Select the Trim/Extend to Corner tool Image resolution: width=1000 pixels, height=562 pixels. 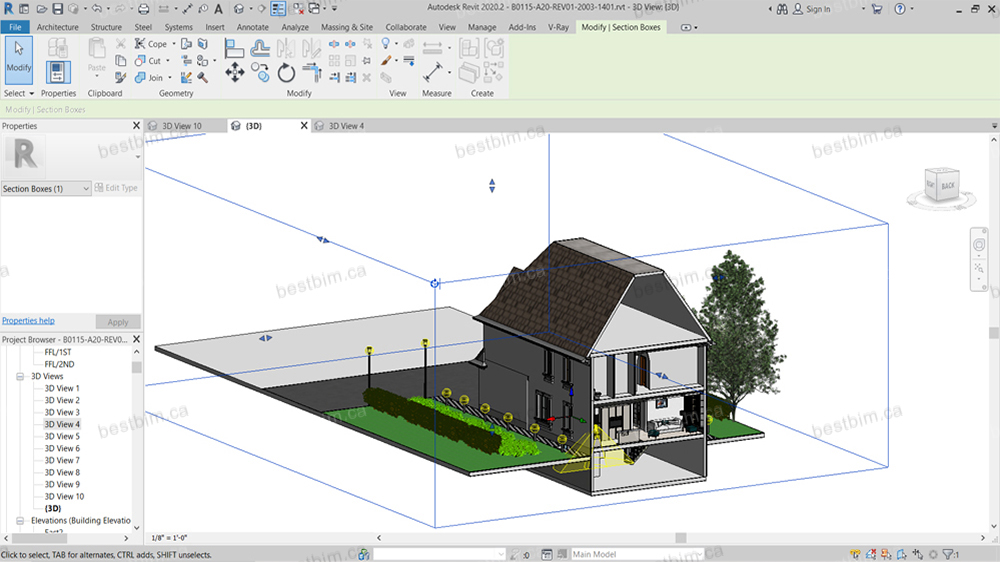point(311,72)
